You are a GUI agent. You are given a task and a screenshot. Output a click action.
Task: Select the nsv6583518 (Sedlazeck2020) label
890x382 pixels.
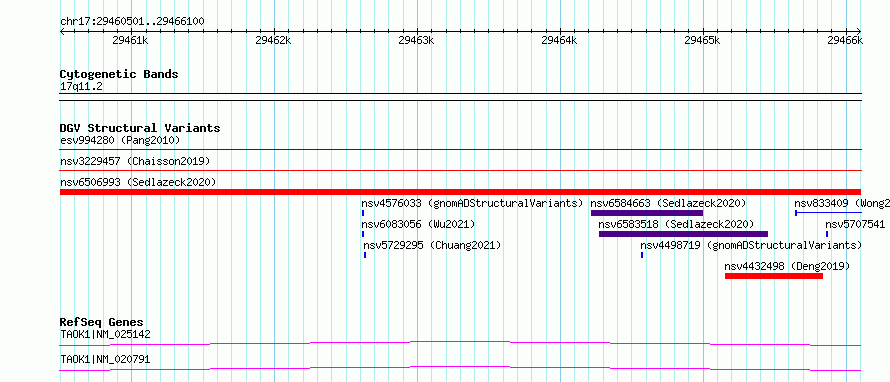[676, 224]
